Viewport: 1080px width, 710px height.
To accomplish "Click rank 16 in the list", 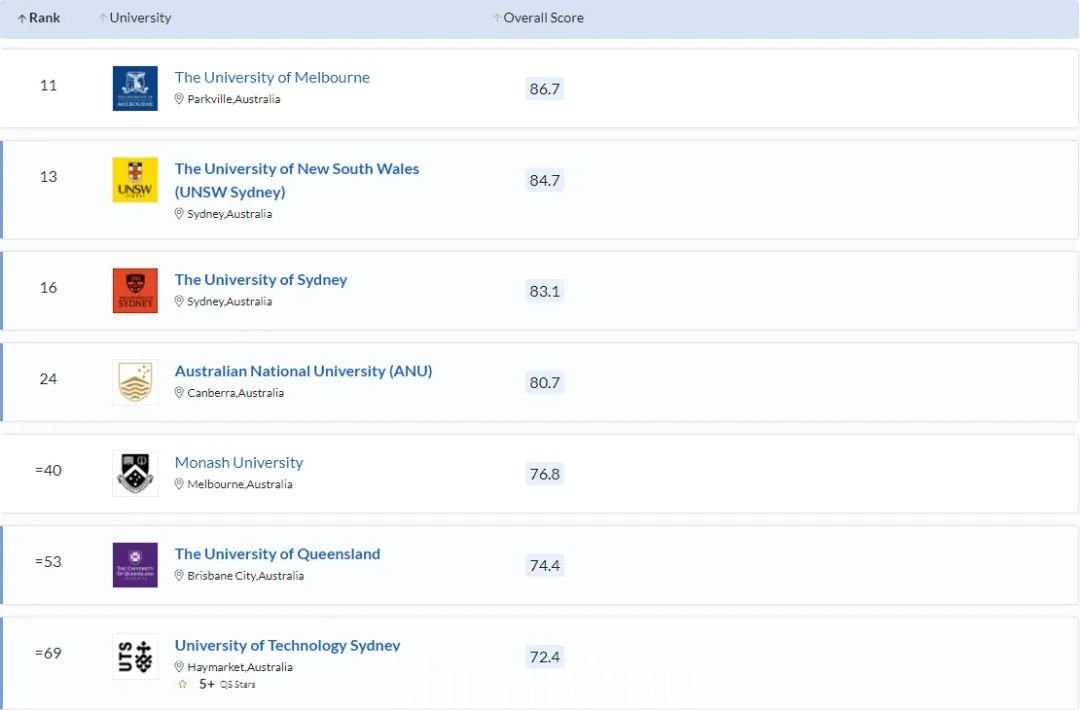I will click(48, 288).
